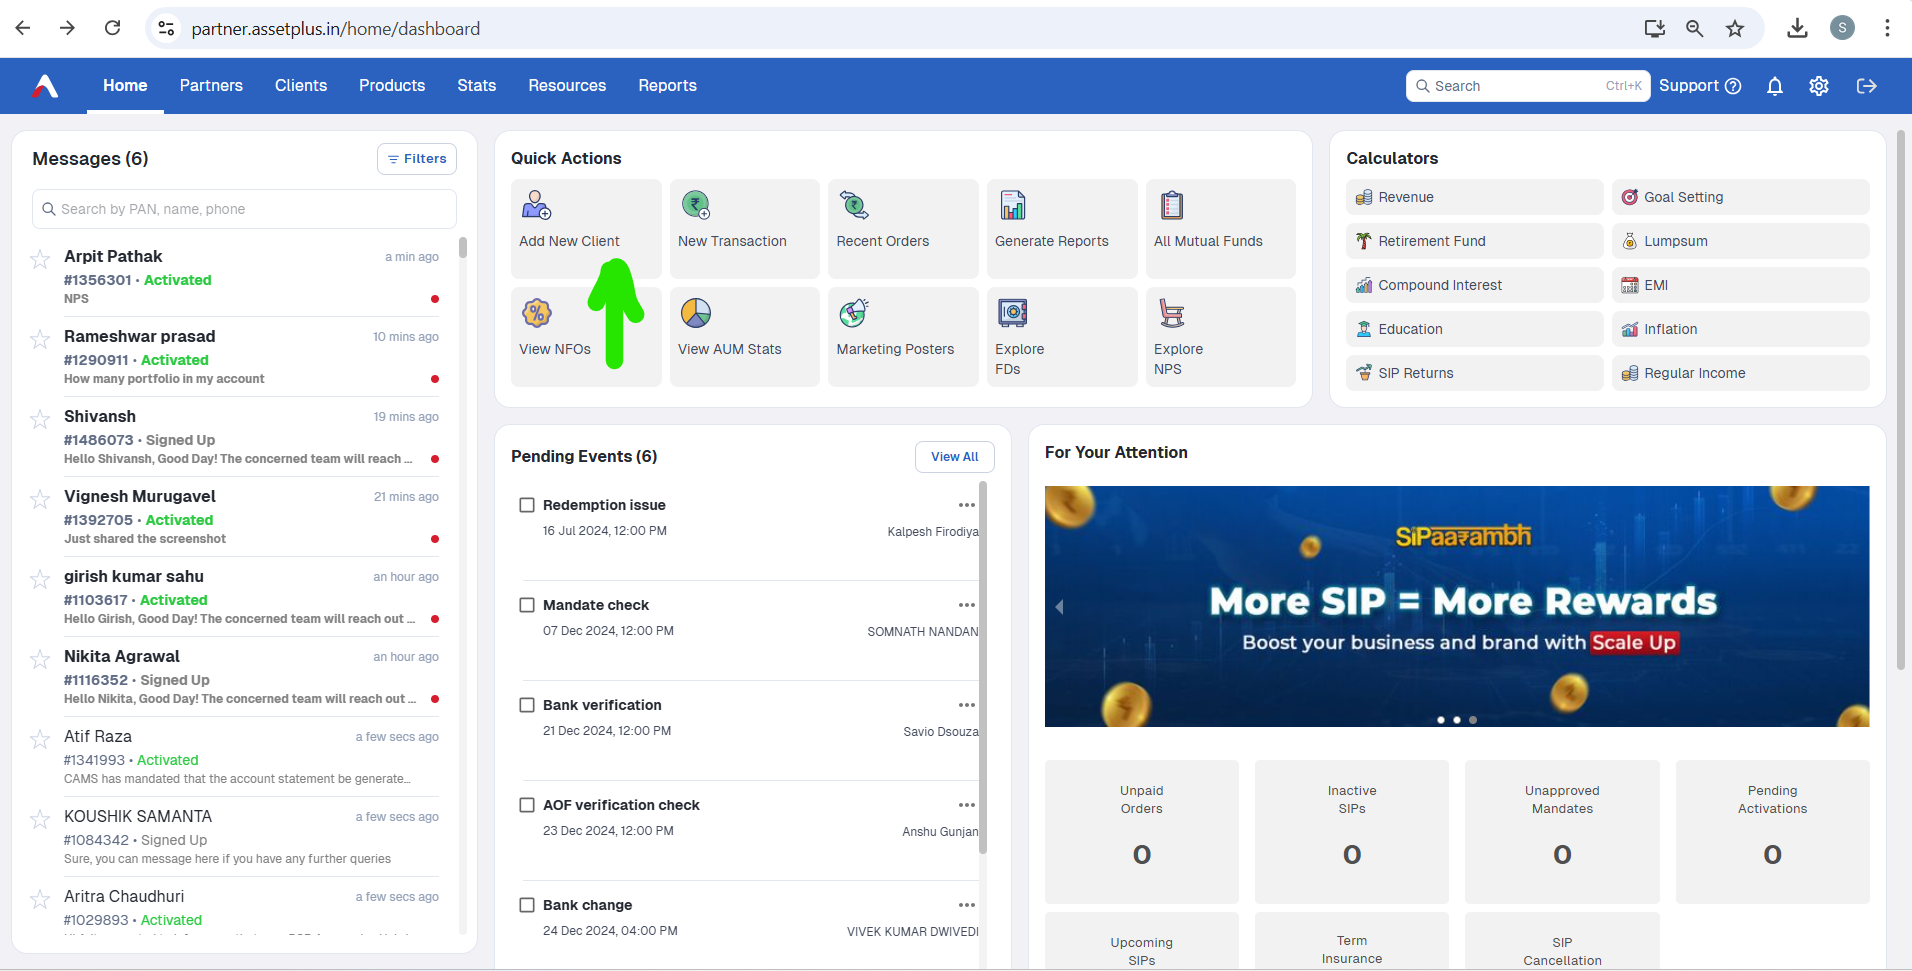Click the logout icon

[x=1867, y=86]
